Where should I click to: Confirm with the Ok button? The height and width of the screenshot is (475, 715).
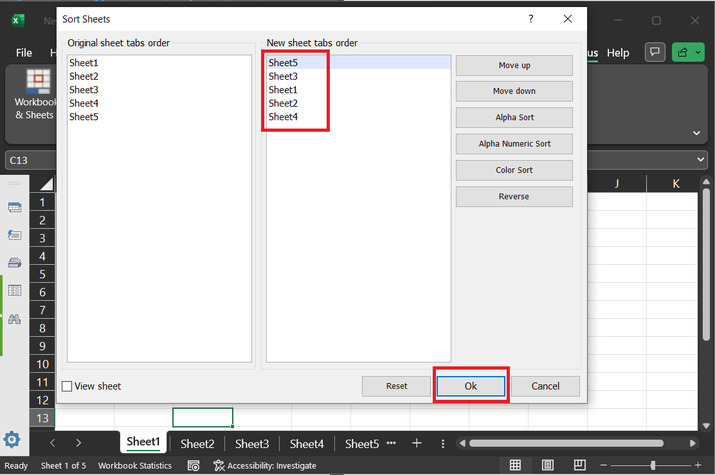click(x=471, y=386)
